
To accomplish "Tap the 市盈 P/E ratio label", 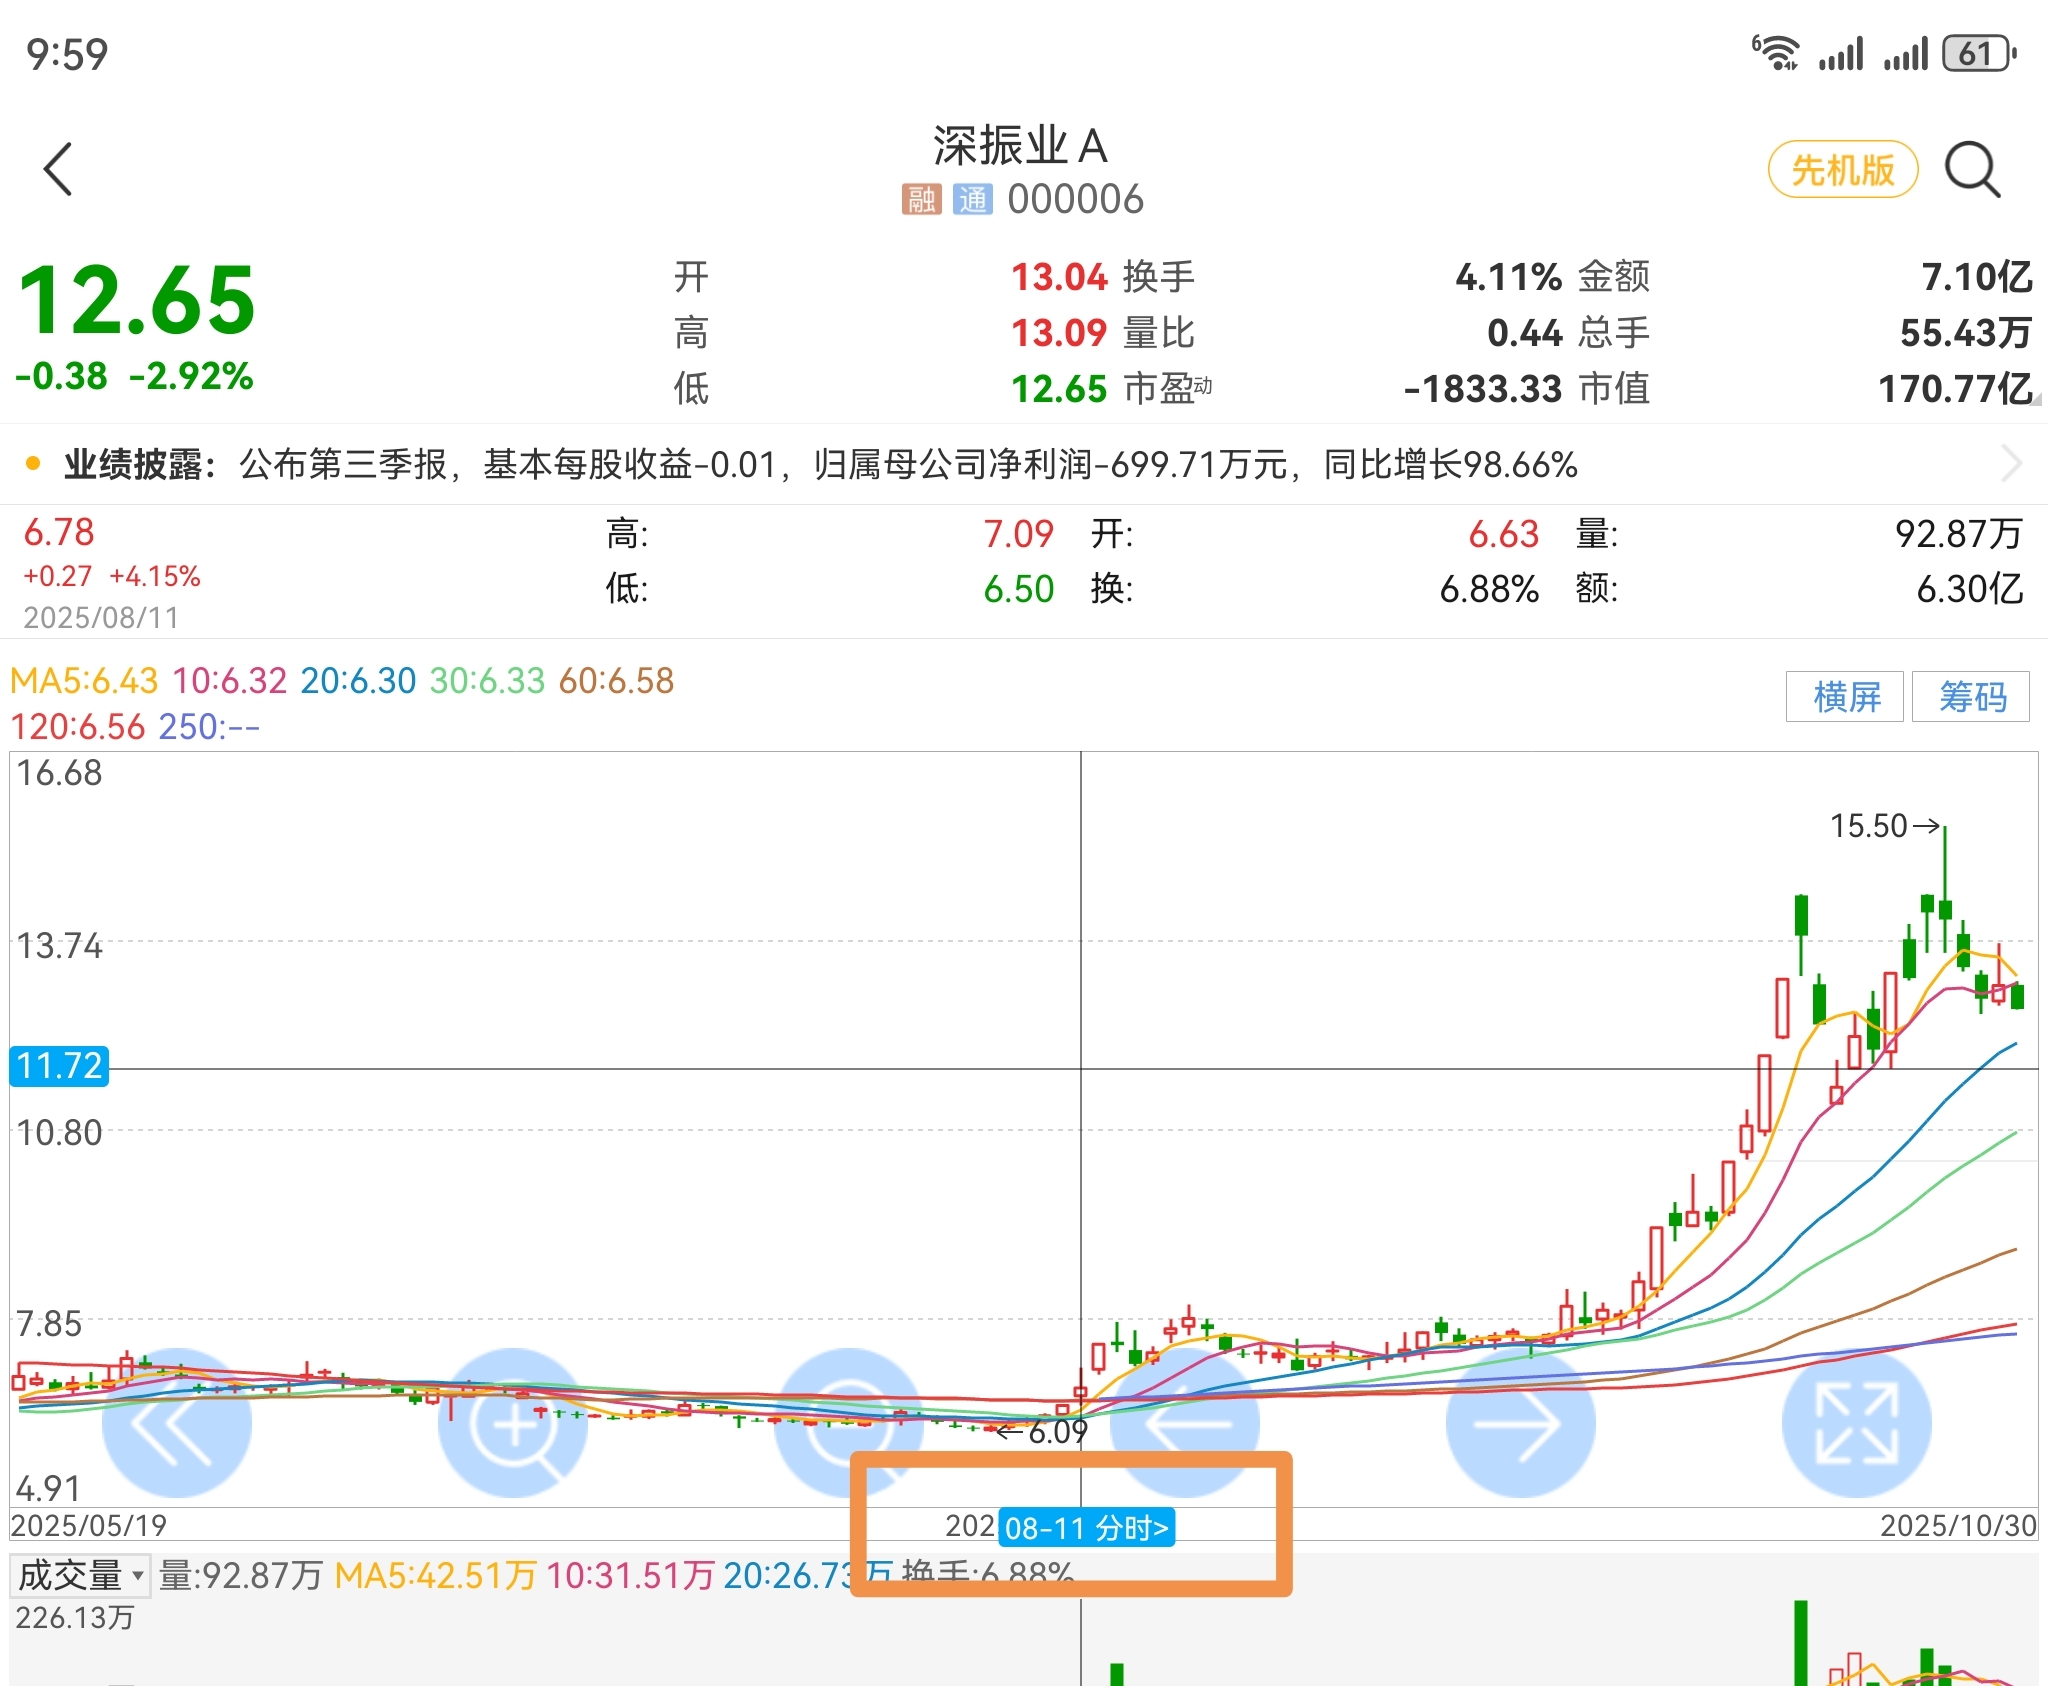I will (1166, 388).
